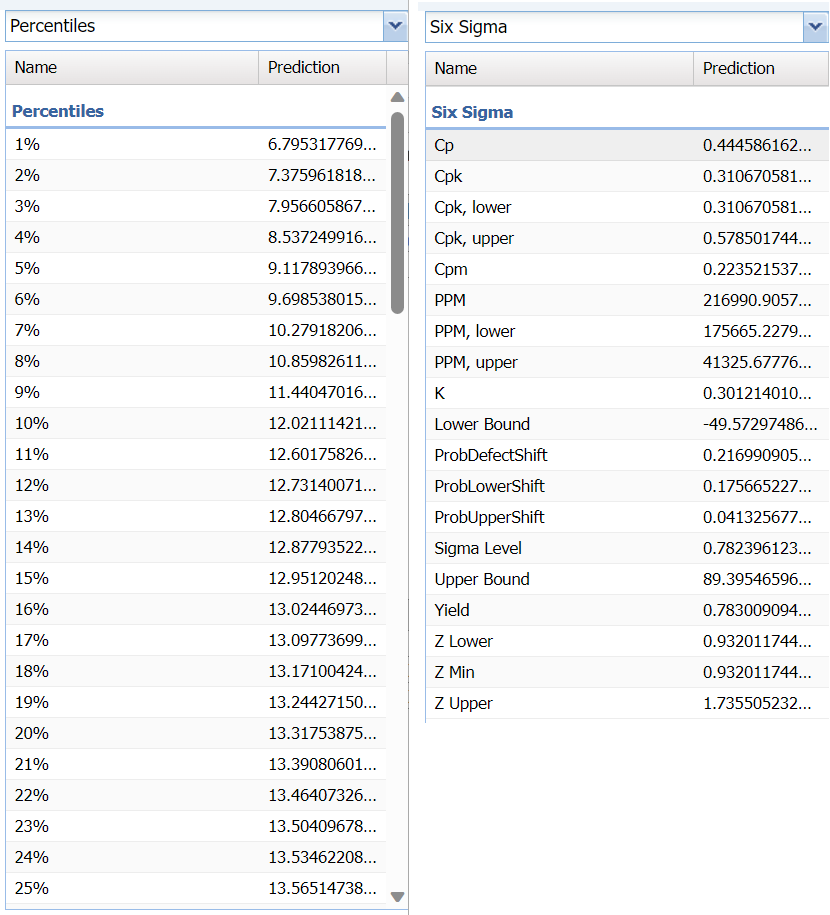Select the Sigma Level row
The height and width of the screenshot is (915, 830).
point(627,549)
